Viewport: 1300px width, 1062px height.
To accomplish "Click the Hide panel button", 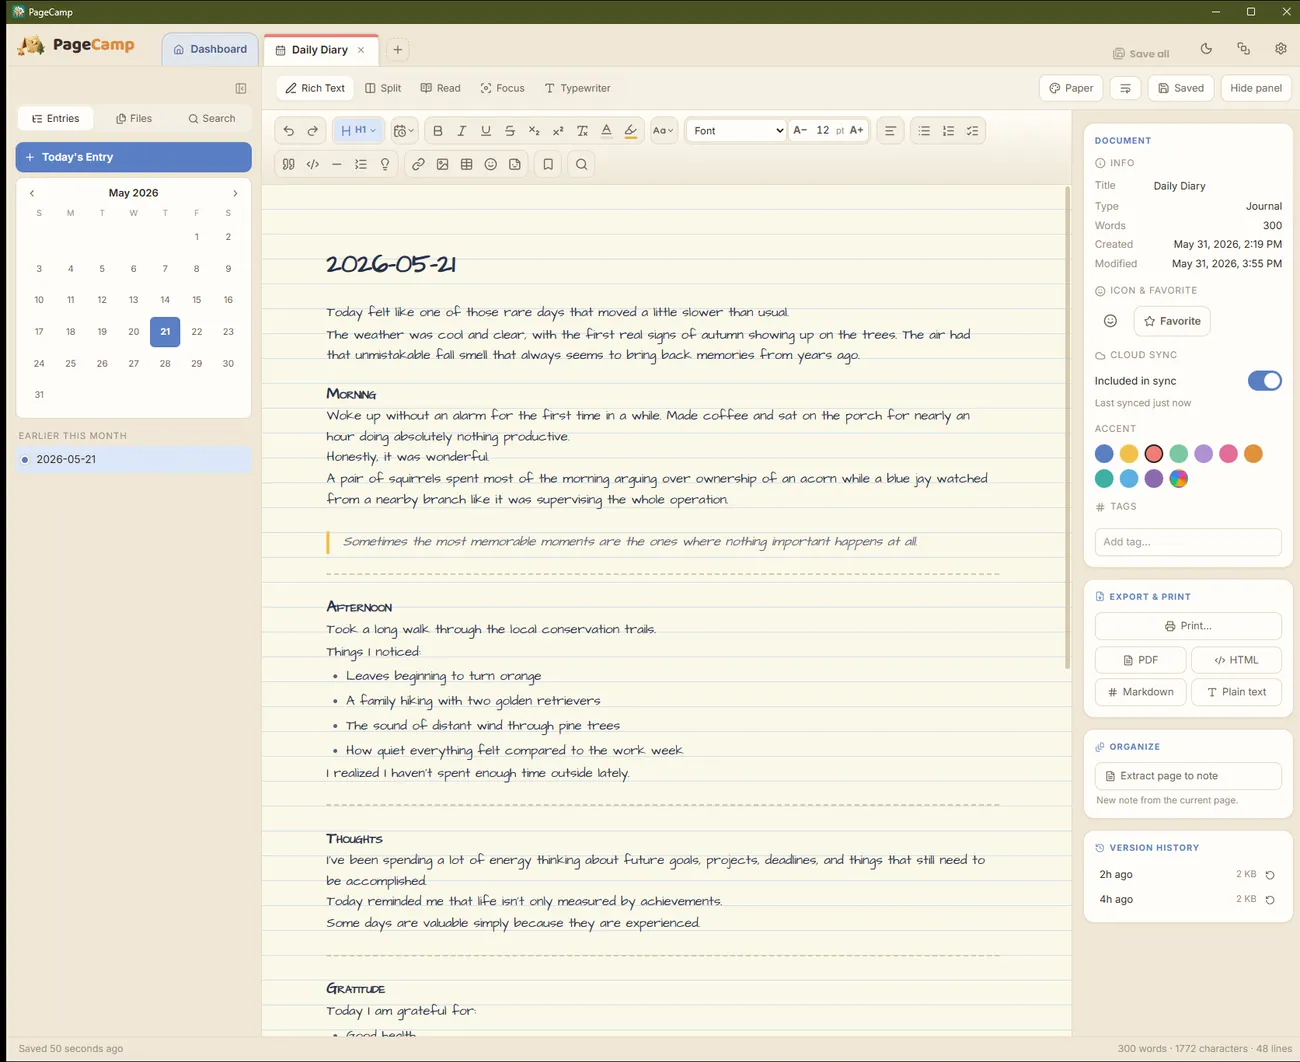I will click(1256, 88).
